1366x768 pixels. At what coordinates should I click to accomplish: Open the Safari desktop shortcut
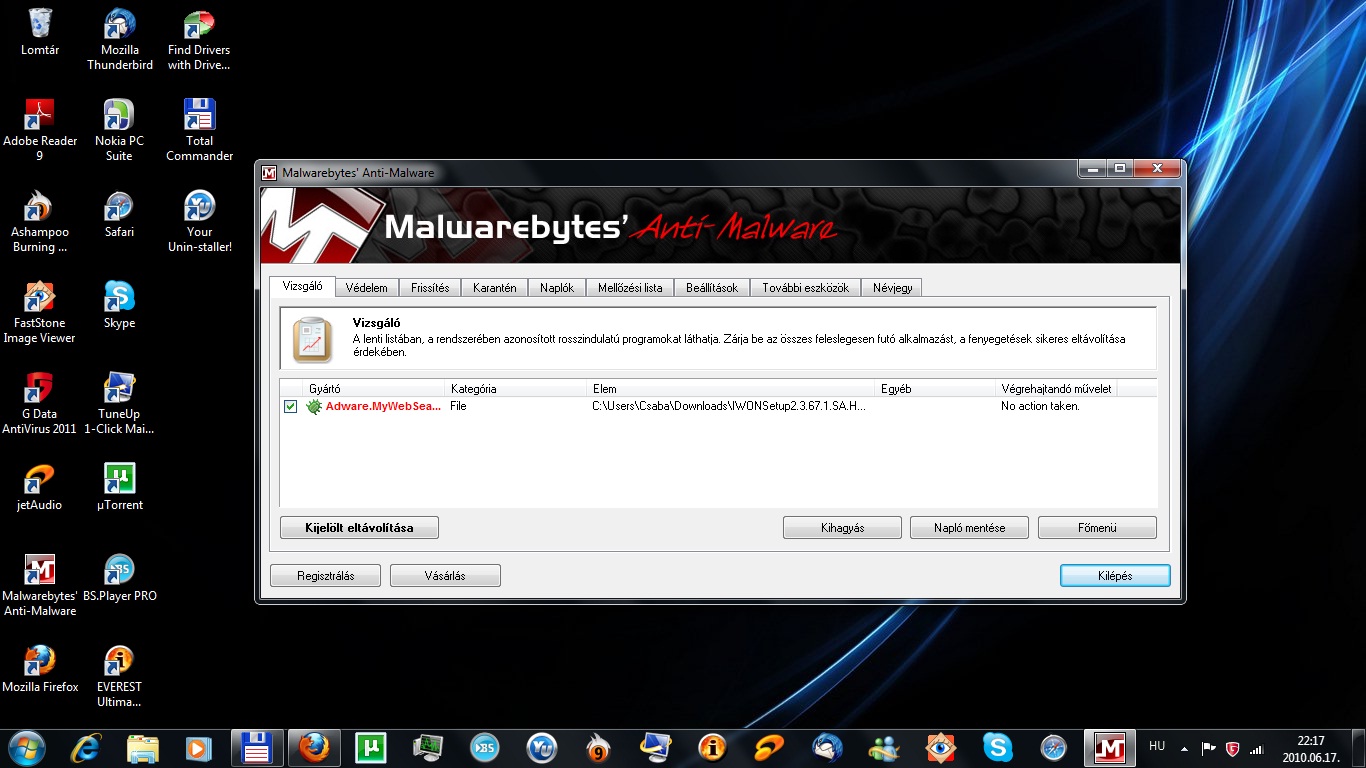point(120,214)
